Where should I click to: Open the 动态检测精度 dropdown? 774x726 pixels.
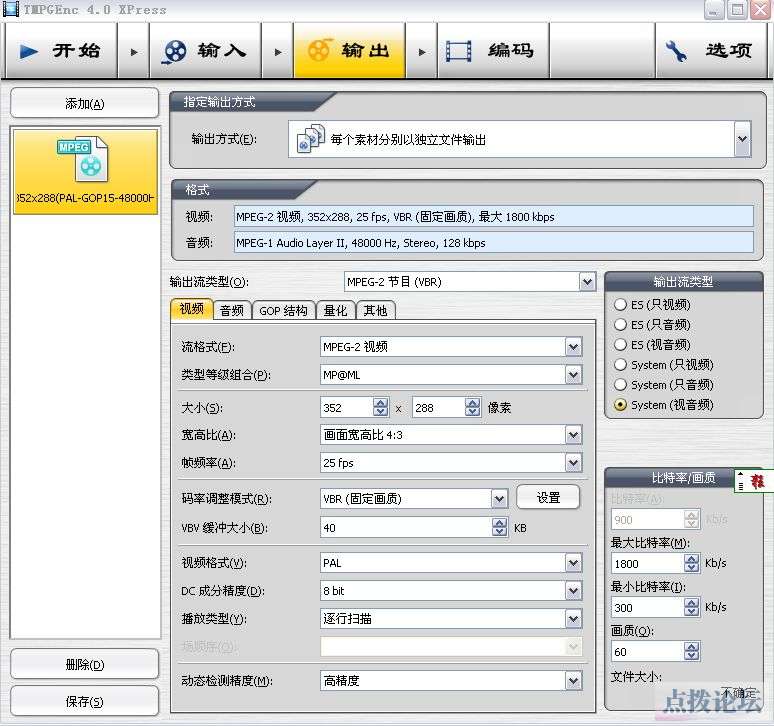coord(573,681)
